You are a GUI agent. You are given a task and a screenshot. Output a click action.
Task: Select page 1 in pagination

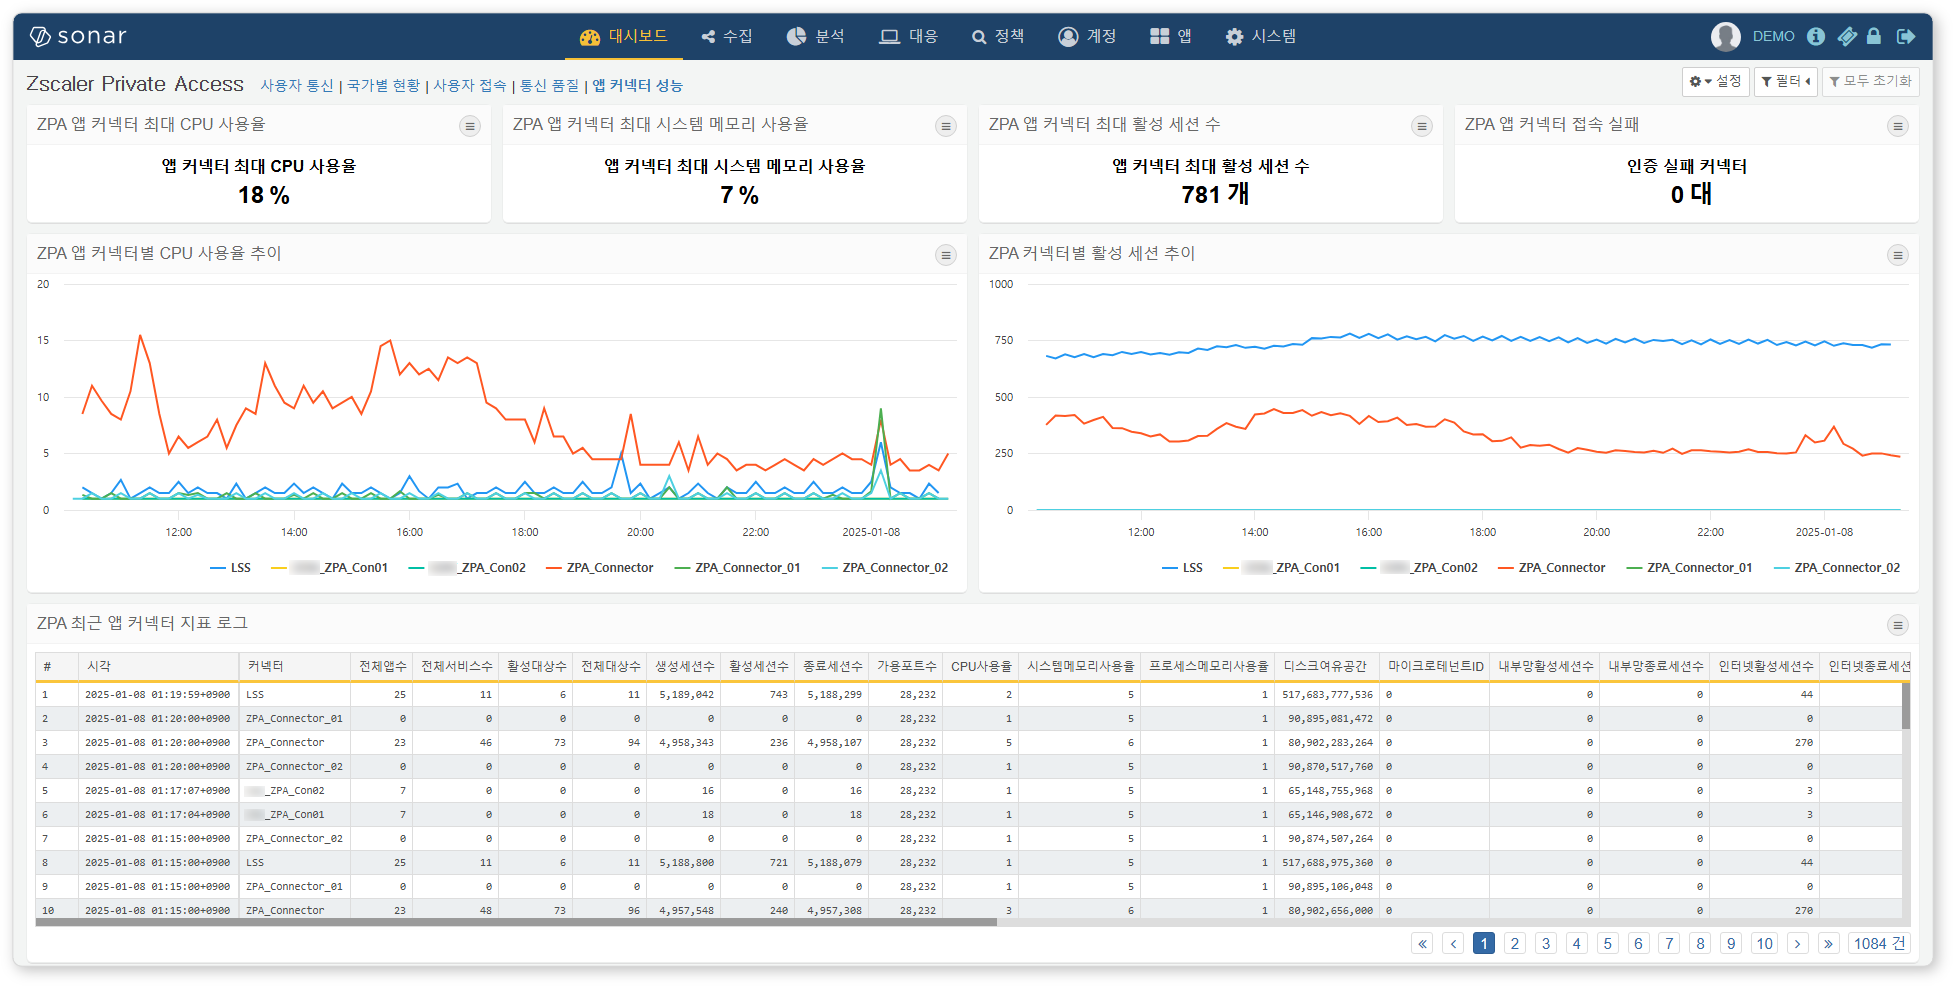coord(1484,944)
